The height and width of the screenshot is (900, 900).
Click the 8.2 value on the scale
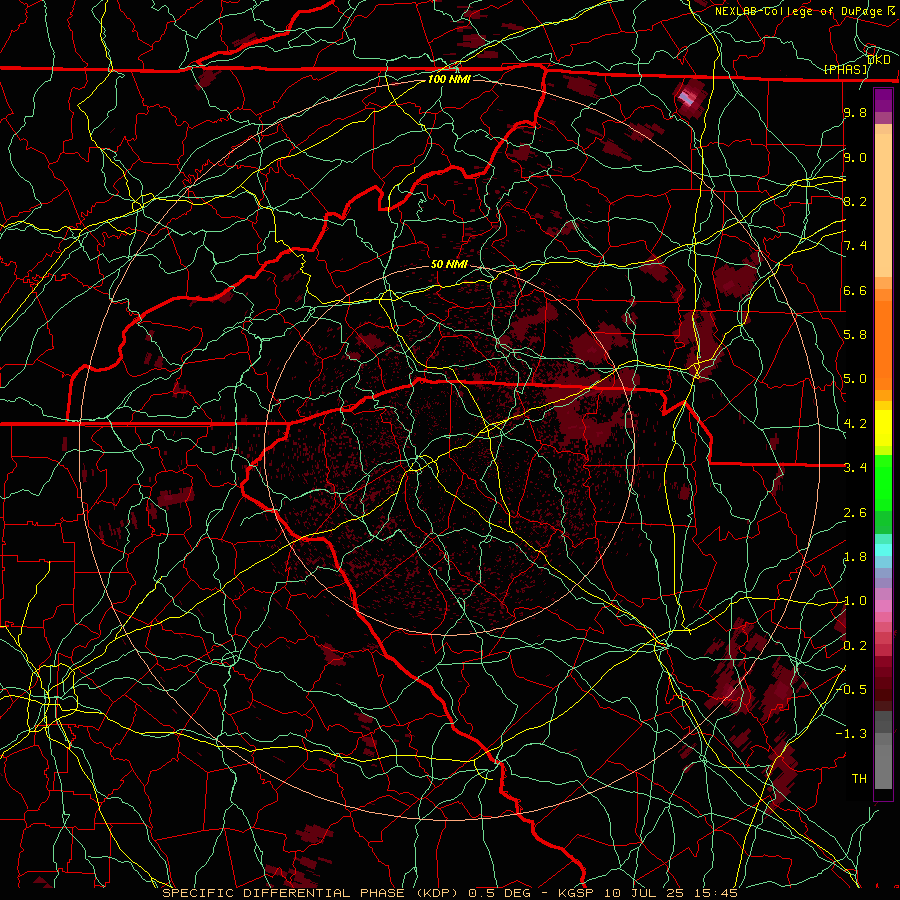855,201
